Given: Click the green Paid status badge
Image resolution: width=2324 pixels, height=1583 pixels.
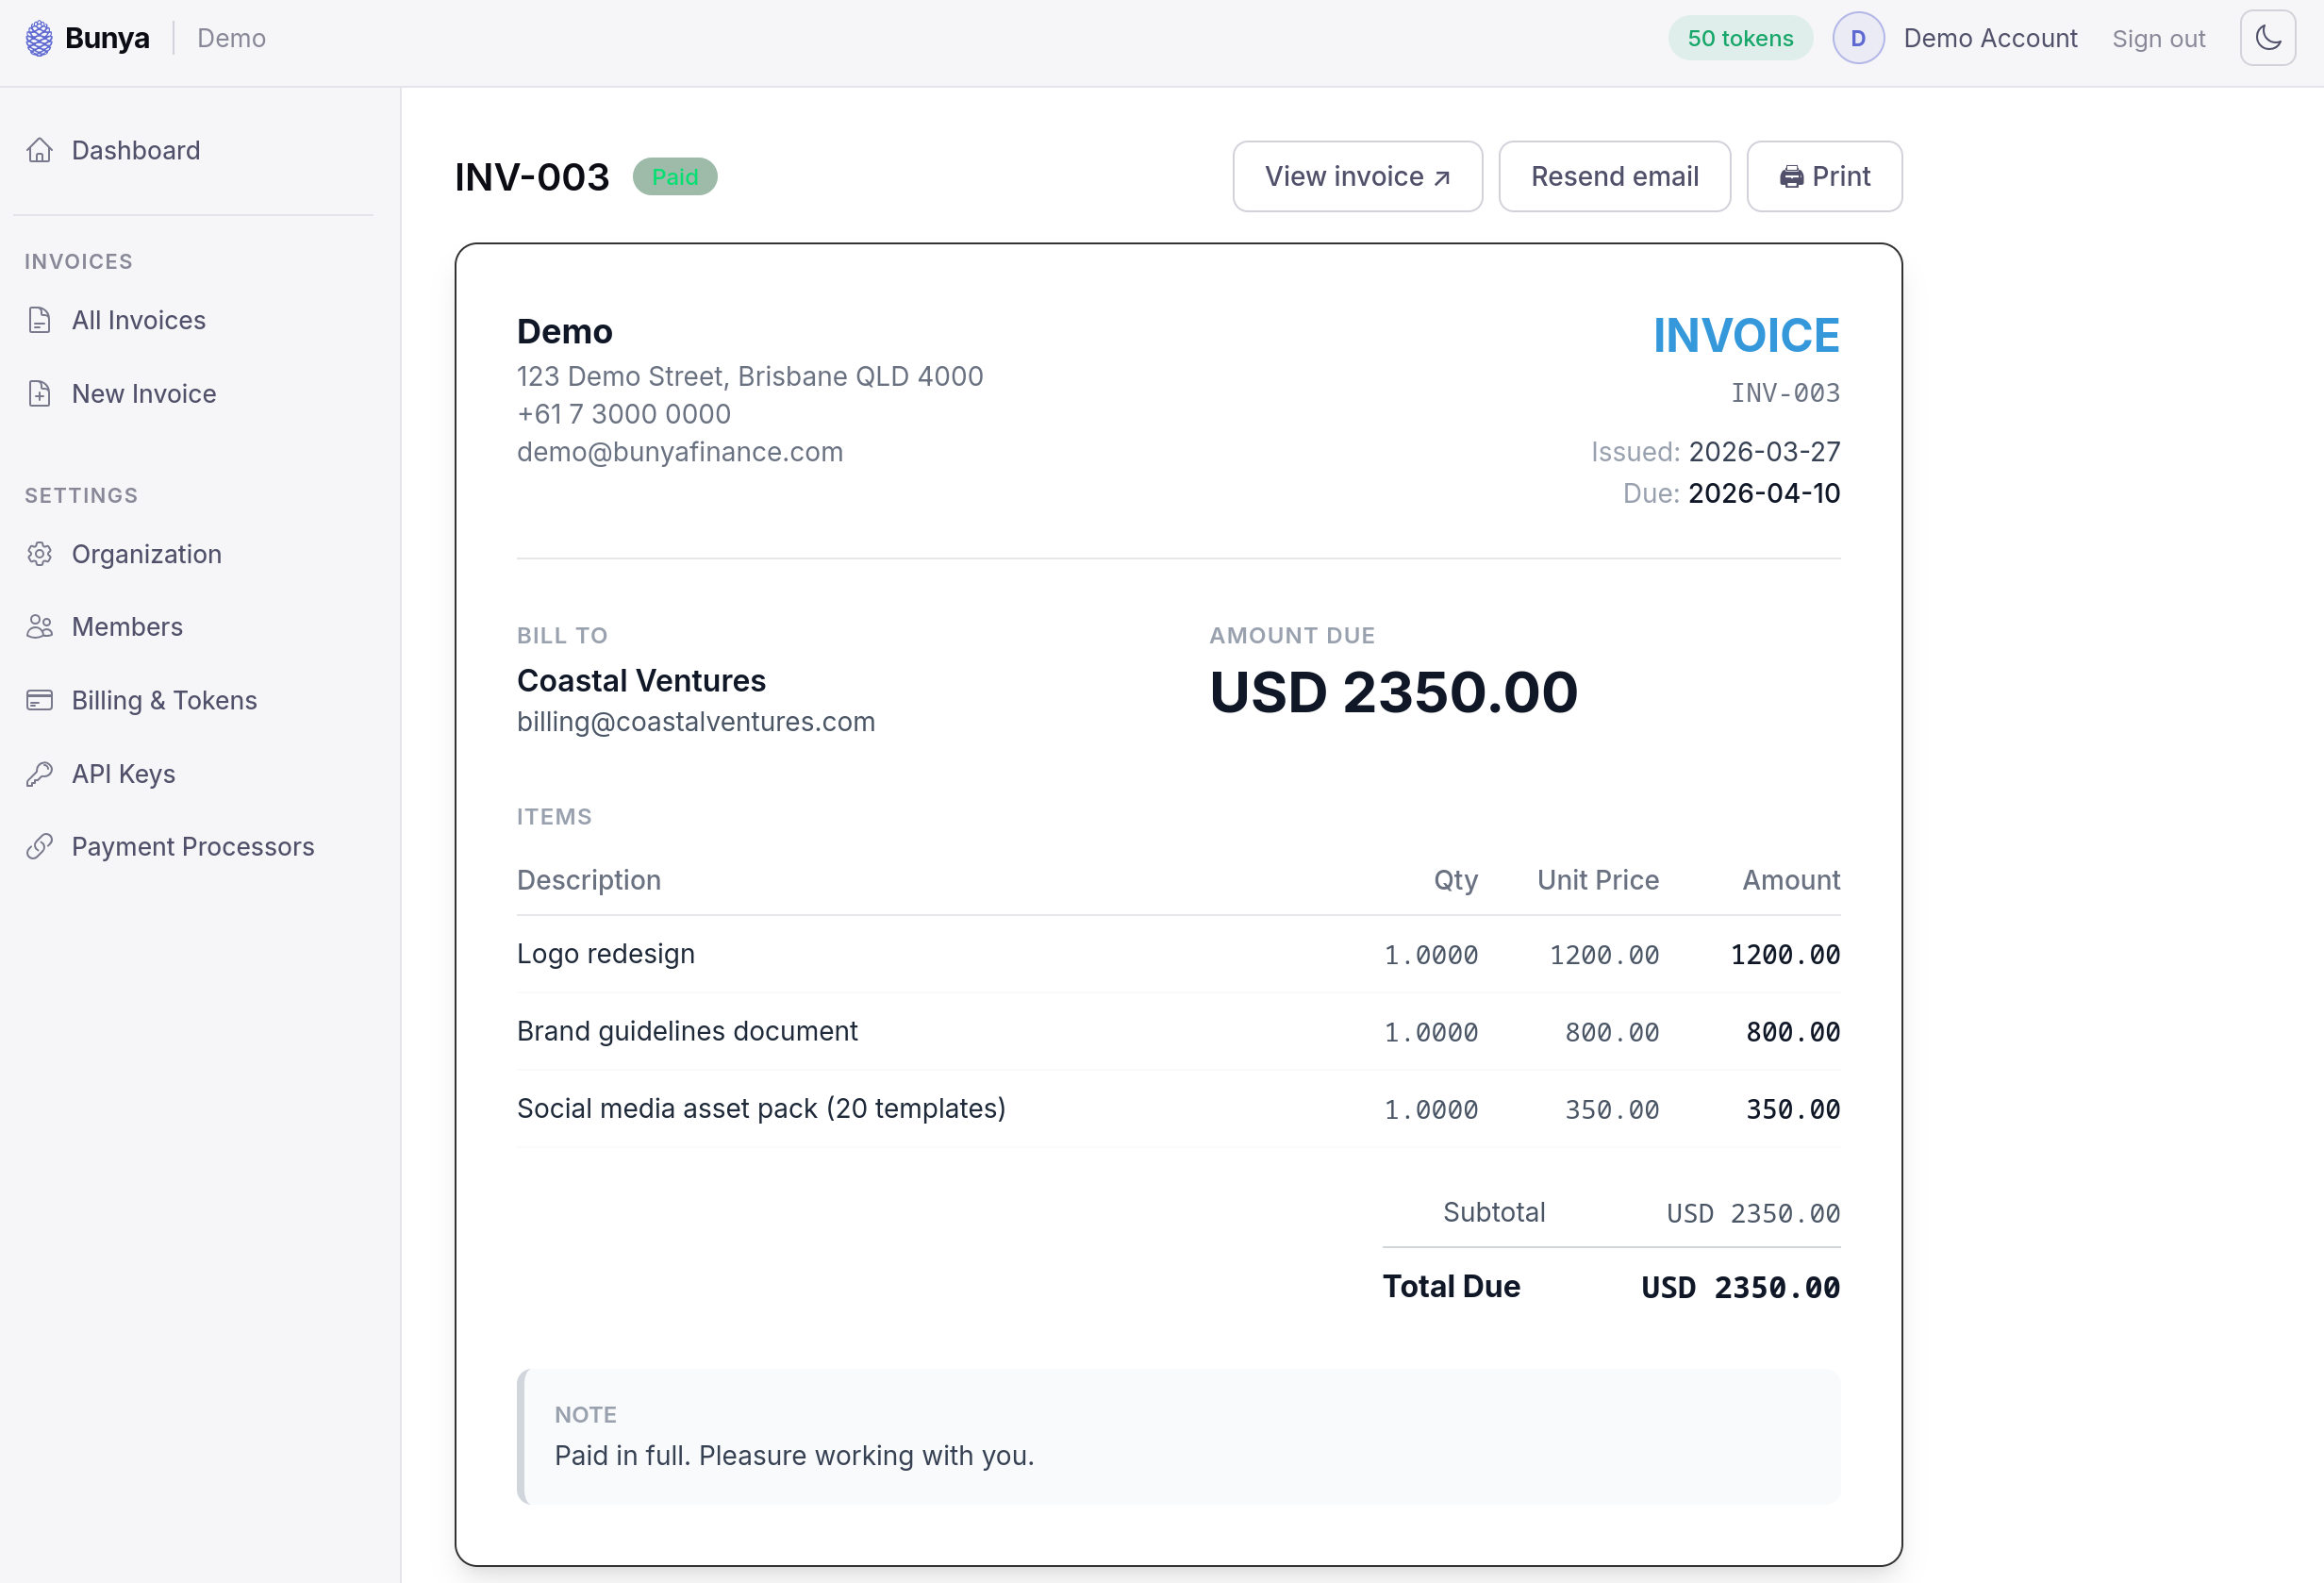Looking at the screenshot, I should (x=675, y=177).
